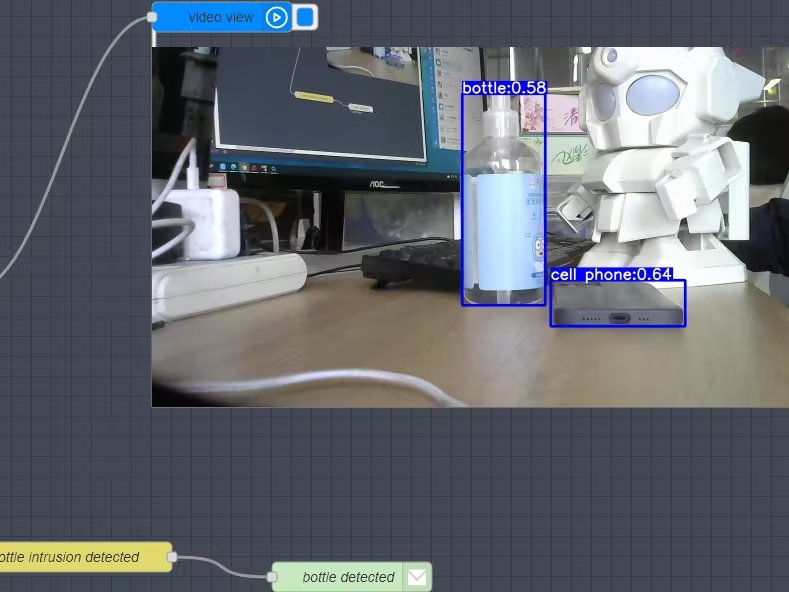Click the play icon on video view node
This screenshot has width=789, height=592.
tap(277, 17)
